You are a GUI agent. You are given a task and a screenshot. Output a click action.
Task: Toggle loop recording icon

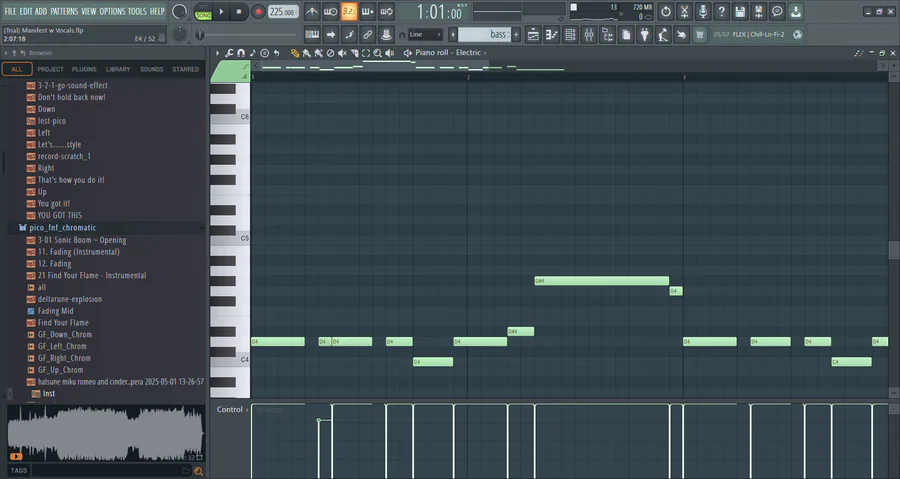pos(387,11)
